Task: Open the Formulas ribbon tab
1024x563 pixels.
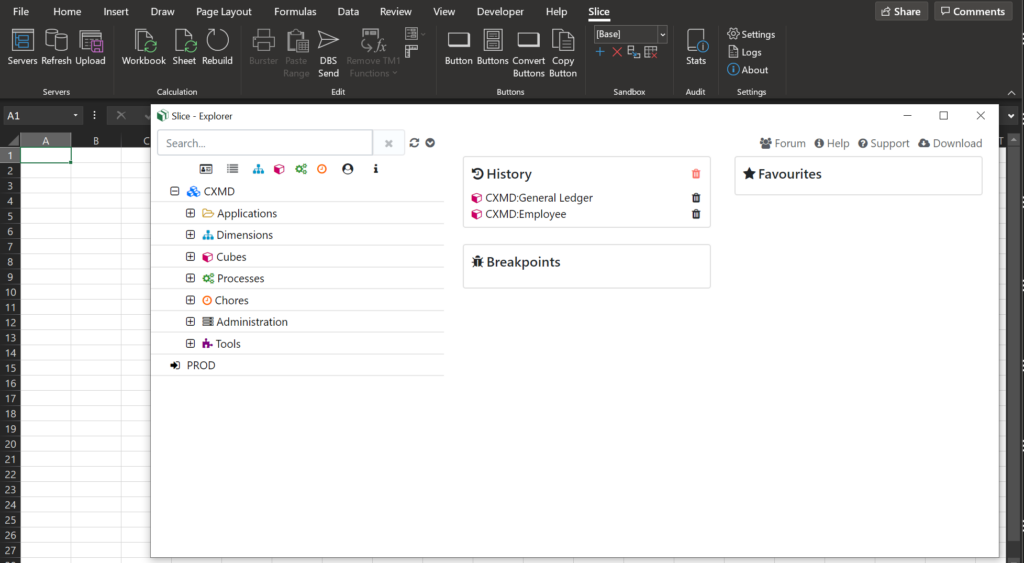Action: (x=295, y=12)
